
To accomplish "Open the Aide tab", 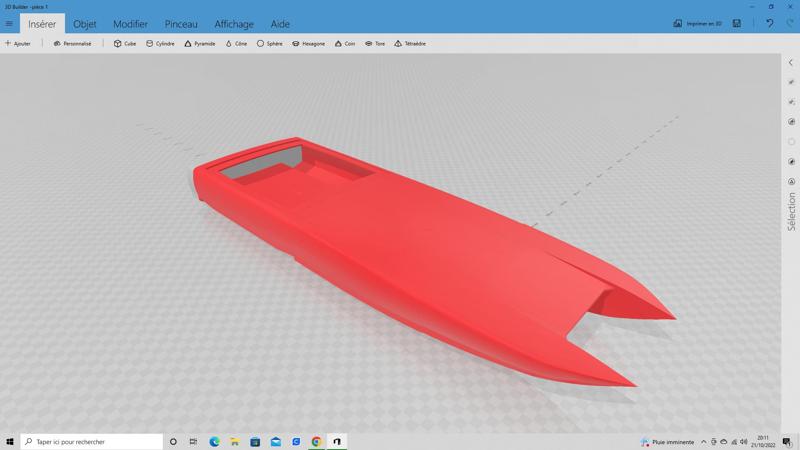I will (280, 24).
